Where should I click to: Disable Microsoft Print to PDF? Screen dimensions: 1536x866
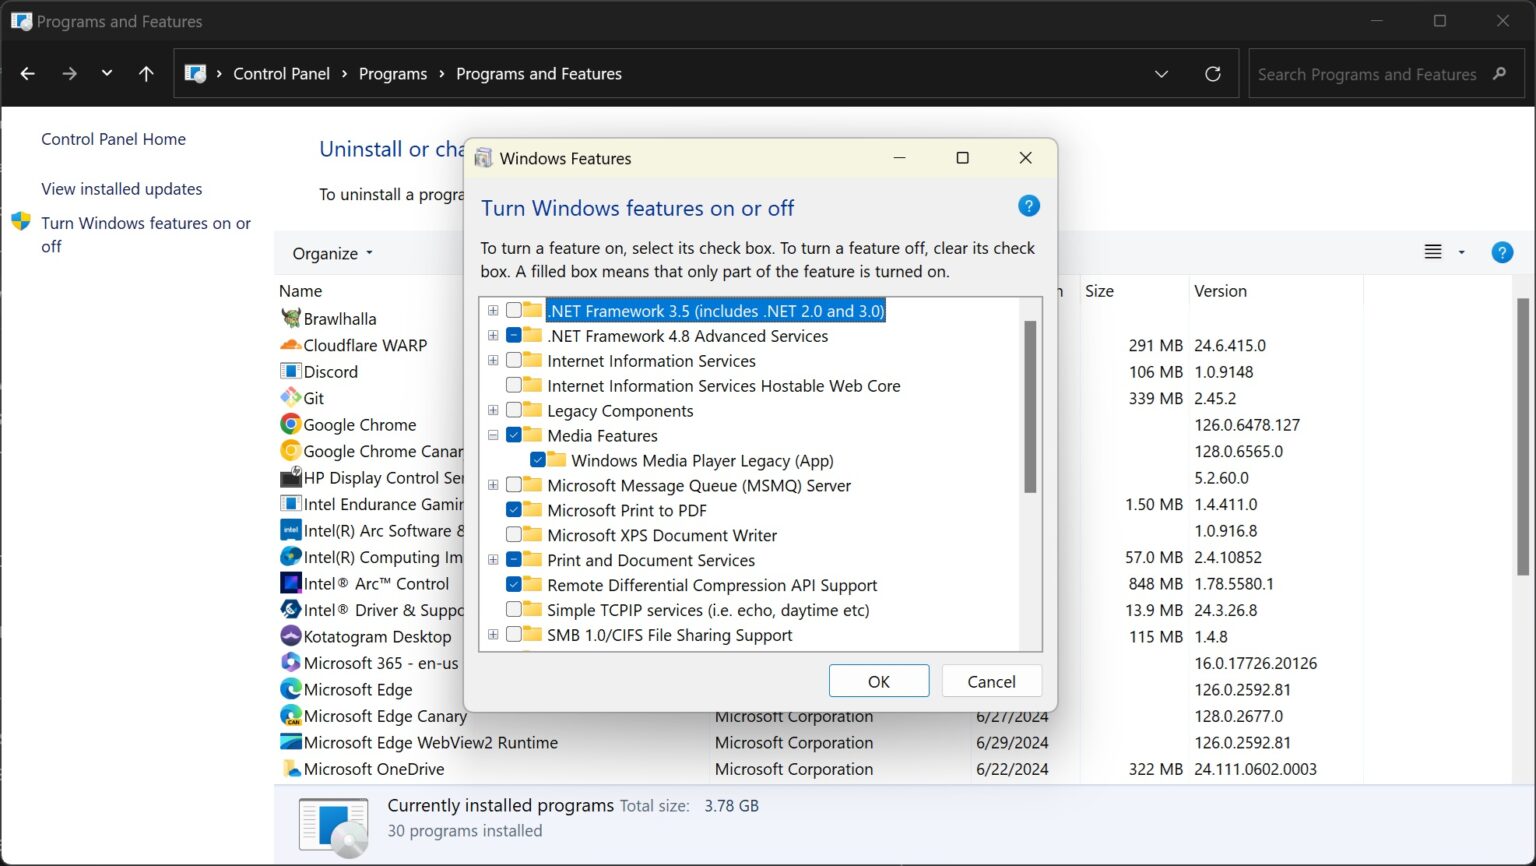tap(514, 510)
